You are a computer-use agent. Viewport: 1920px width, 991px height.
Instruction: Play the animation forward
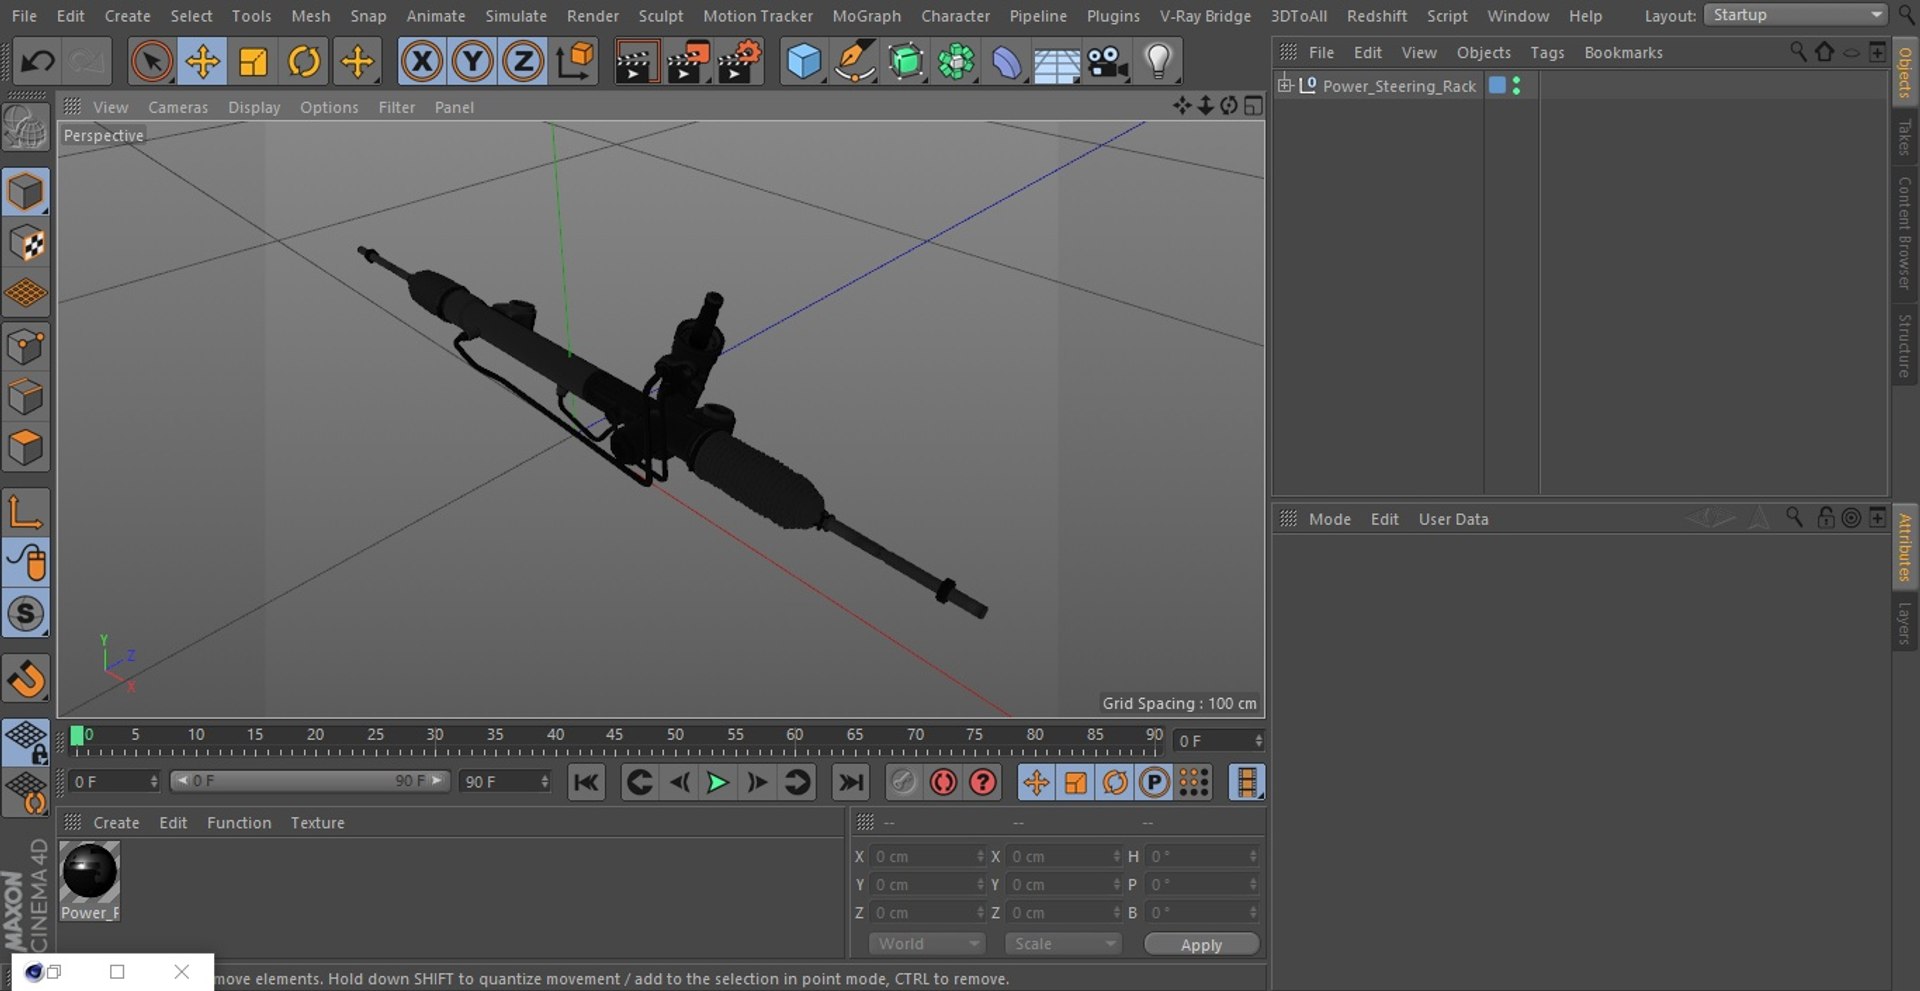coord(717,782)
